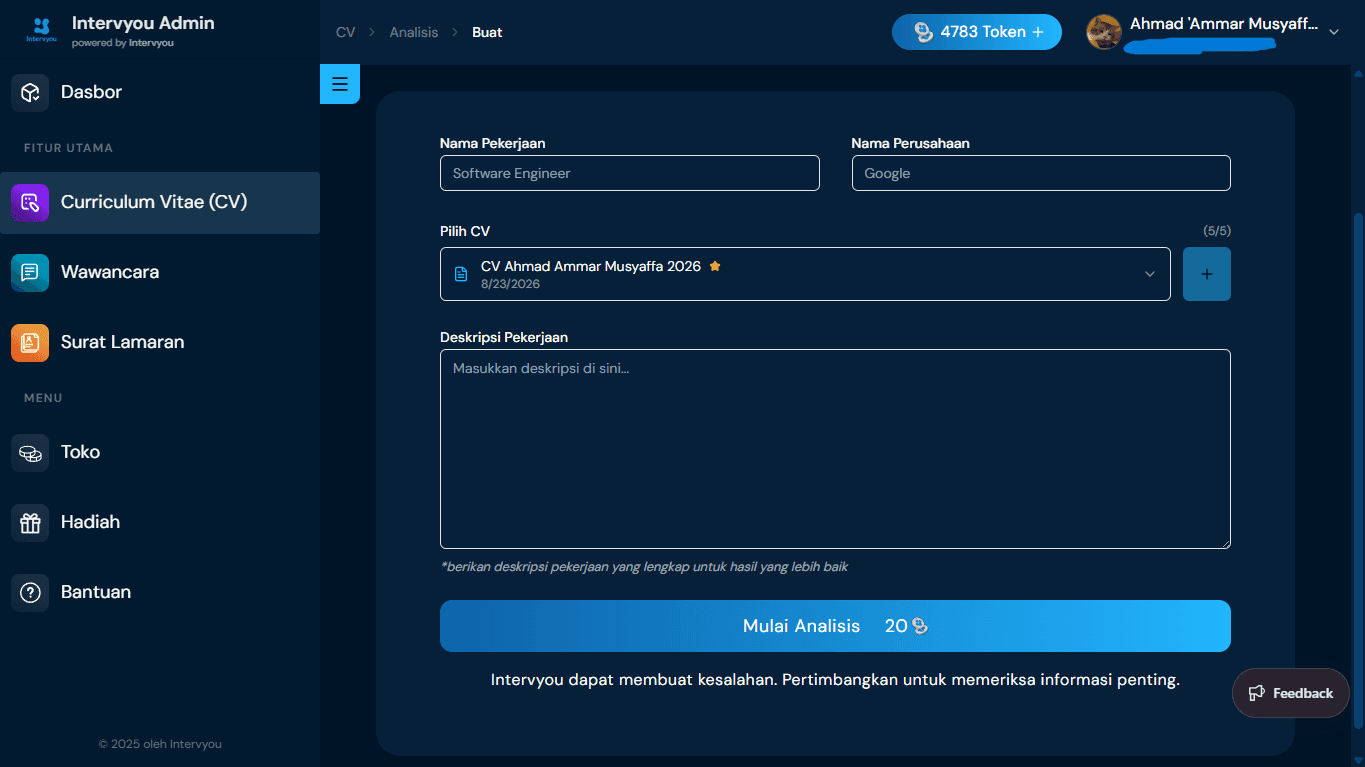Click the Bantuan question mark icon
This screenshot has height=767, width=1365.
tap(30, 592)
